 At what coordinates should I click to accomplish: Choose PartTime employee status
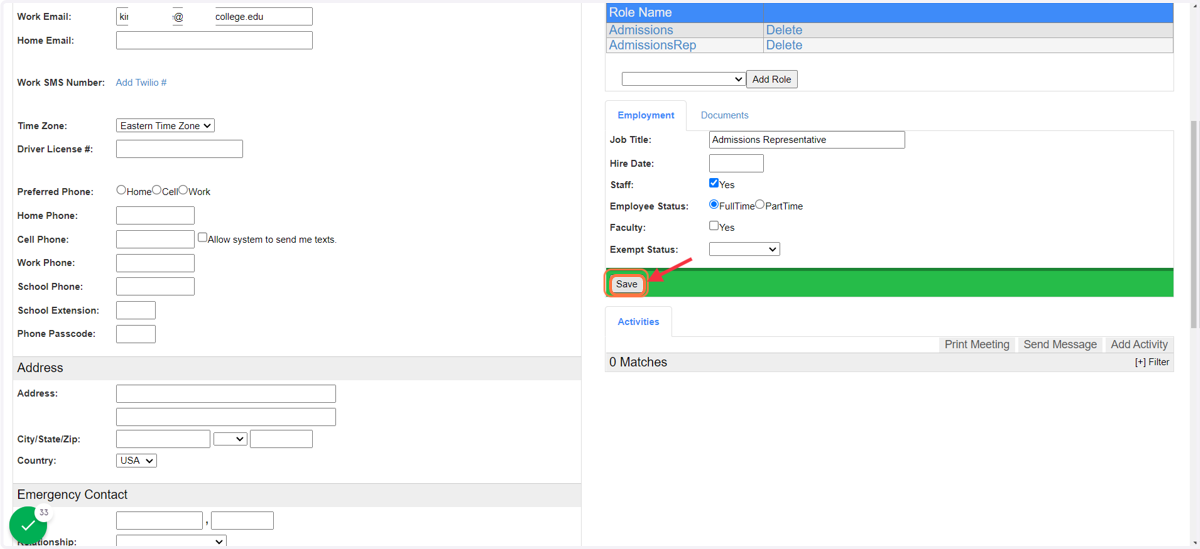tap(760, 204)
